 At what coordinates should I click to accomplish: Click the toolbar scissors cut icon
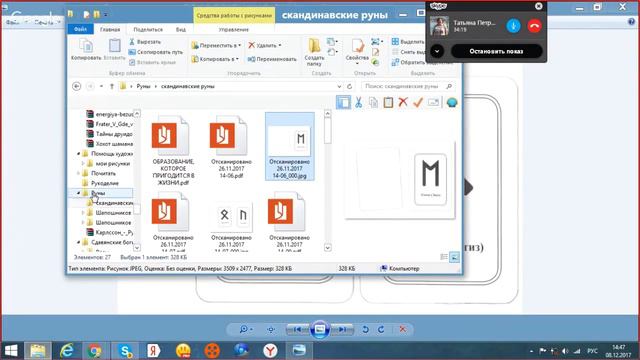coord(358,102)
